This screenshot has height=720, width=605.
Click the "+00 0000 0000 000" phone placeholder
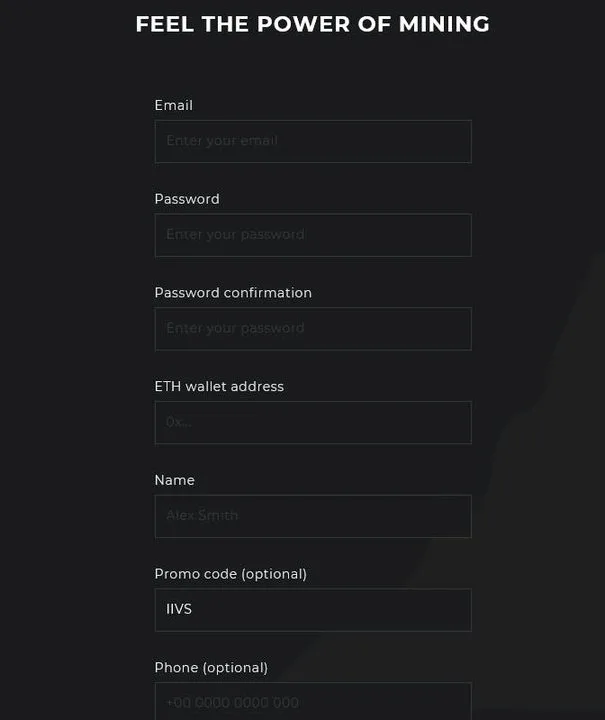232,703
